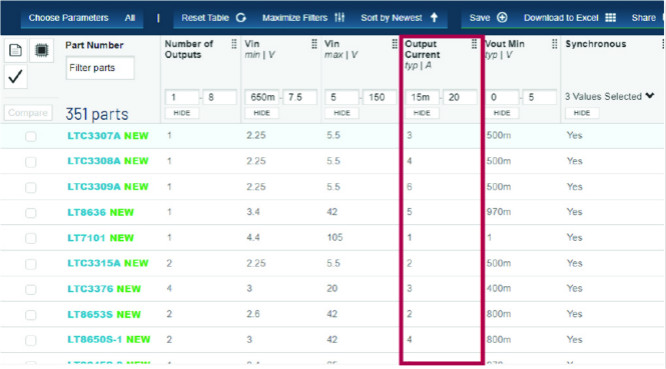Click the Sort by Newest arrow icon
This screenshot has width=666, height=369.
[x=434, y=17]
